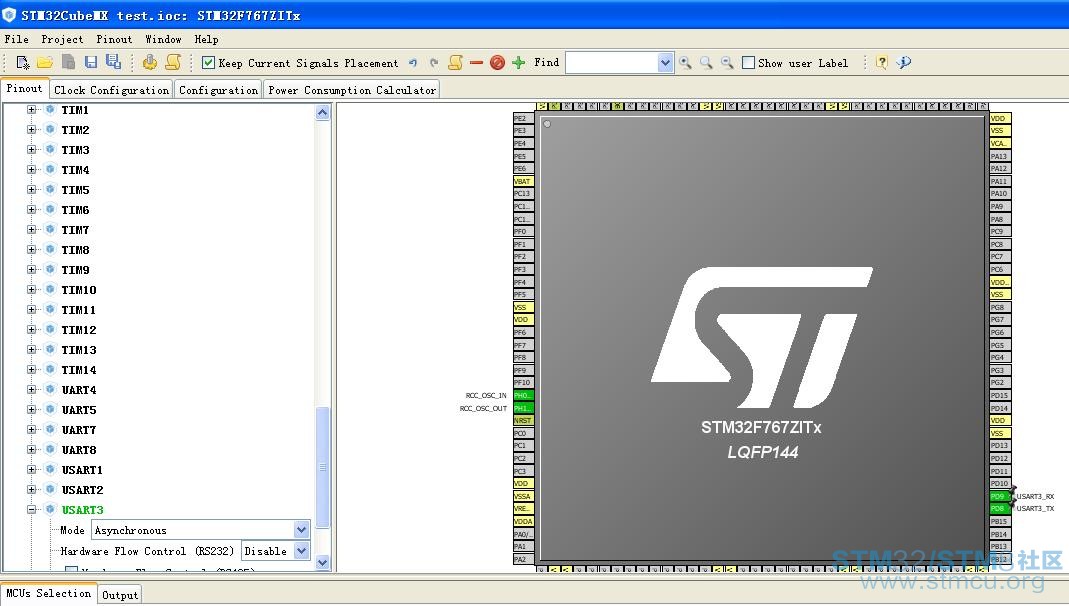
Task: Click the red prohibition circle icon
Action: pos(498,63)
